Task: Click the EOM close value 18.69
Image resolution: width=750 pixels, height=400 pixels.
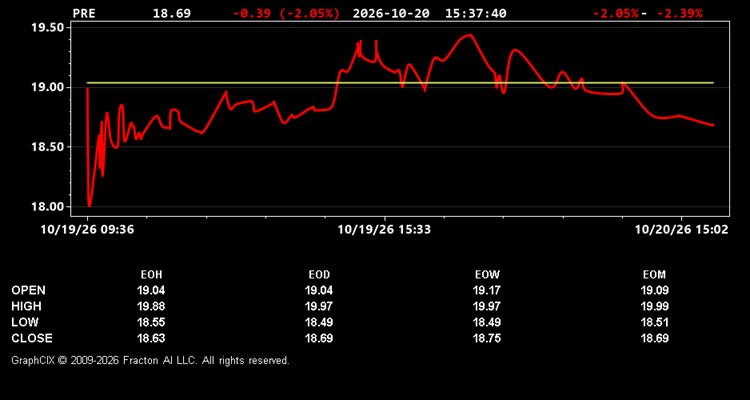Action: coord(654,338)
